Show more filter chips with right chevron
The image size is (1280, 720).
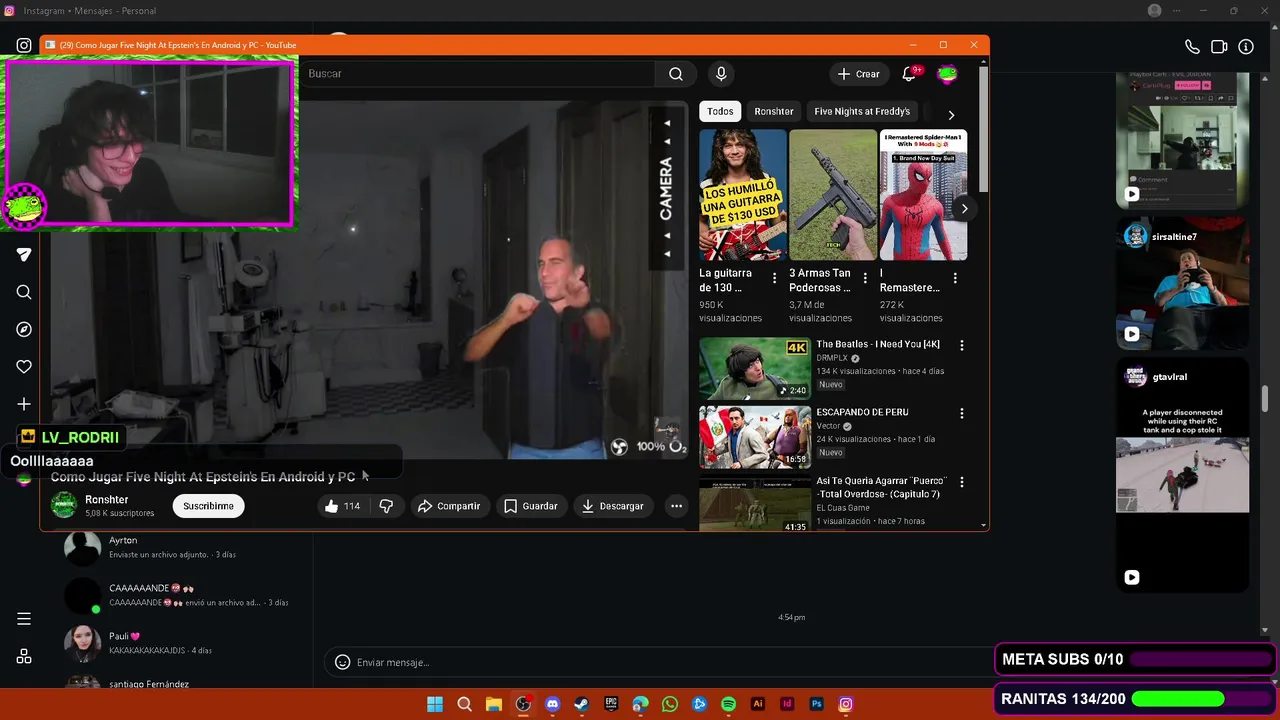click(x=951, y=115)
